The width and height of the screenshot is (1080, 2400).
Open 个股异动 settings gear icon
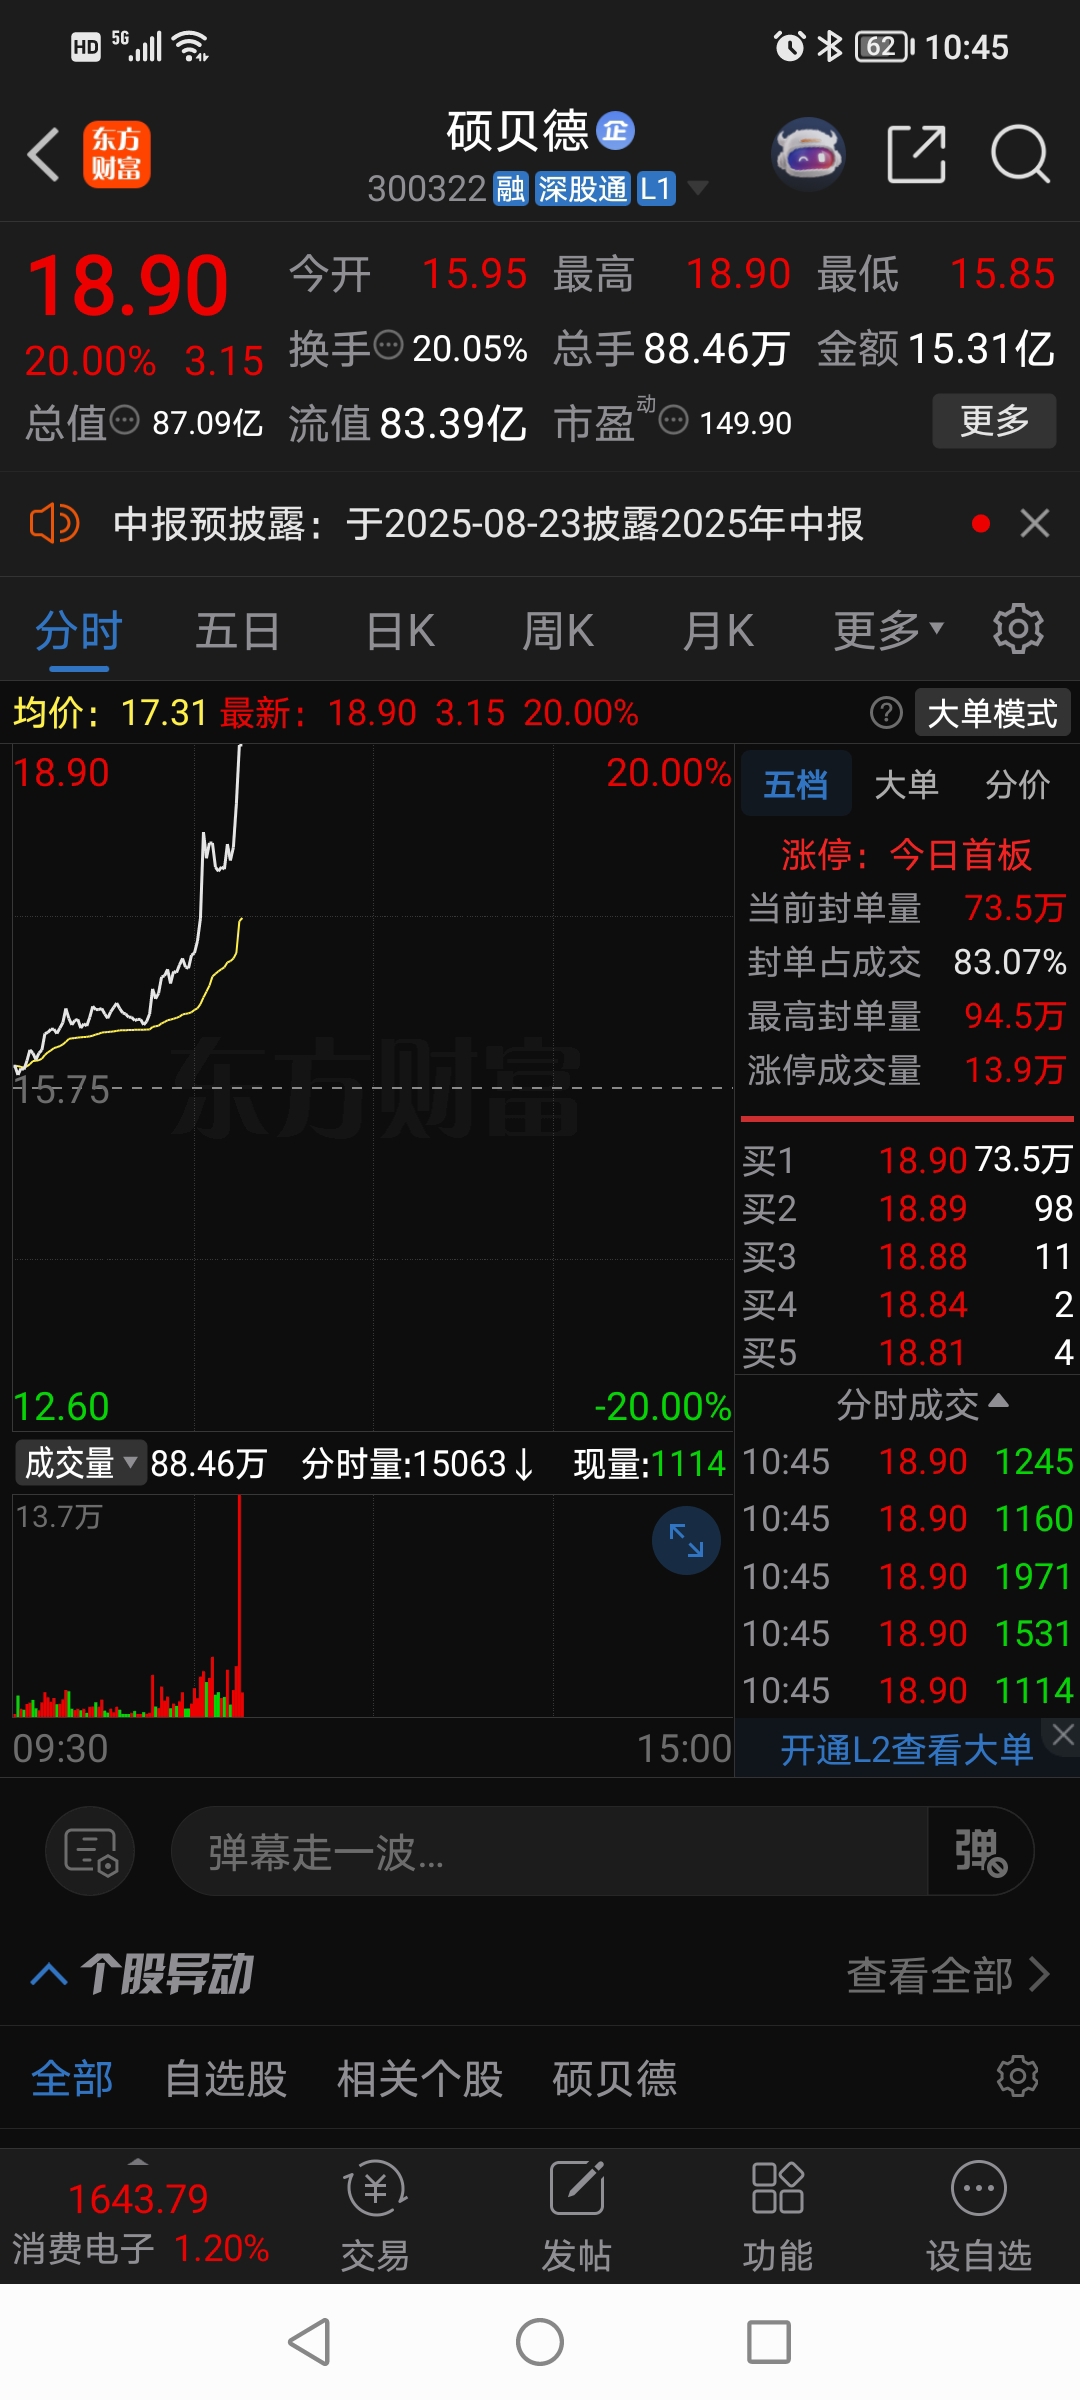(1018, 2077)
